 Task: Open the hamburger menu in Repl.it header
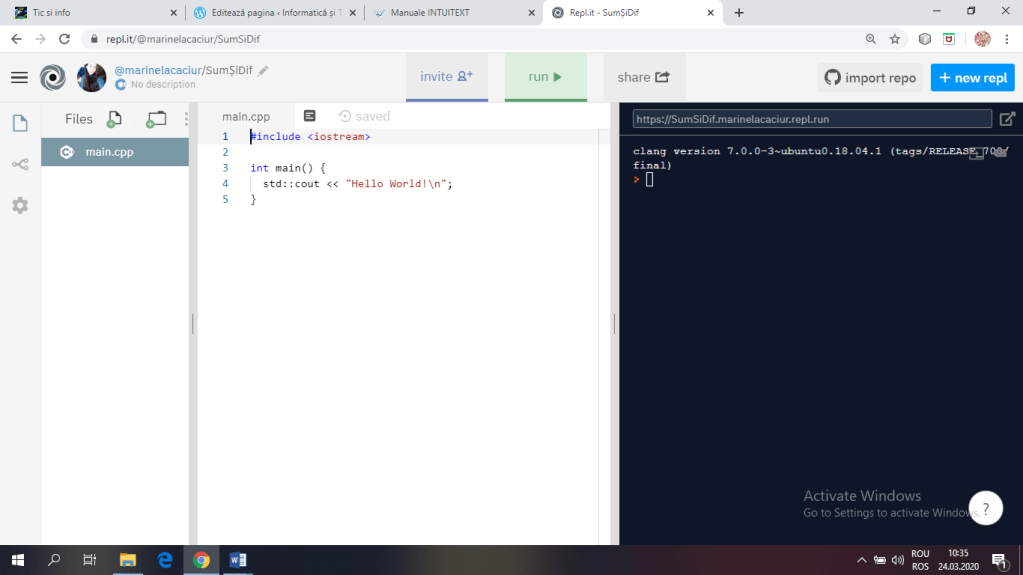pos(20,77)
